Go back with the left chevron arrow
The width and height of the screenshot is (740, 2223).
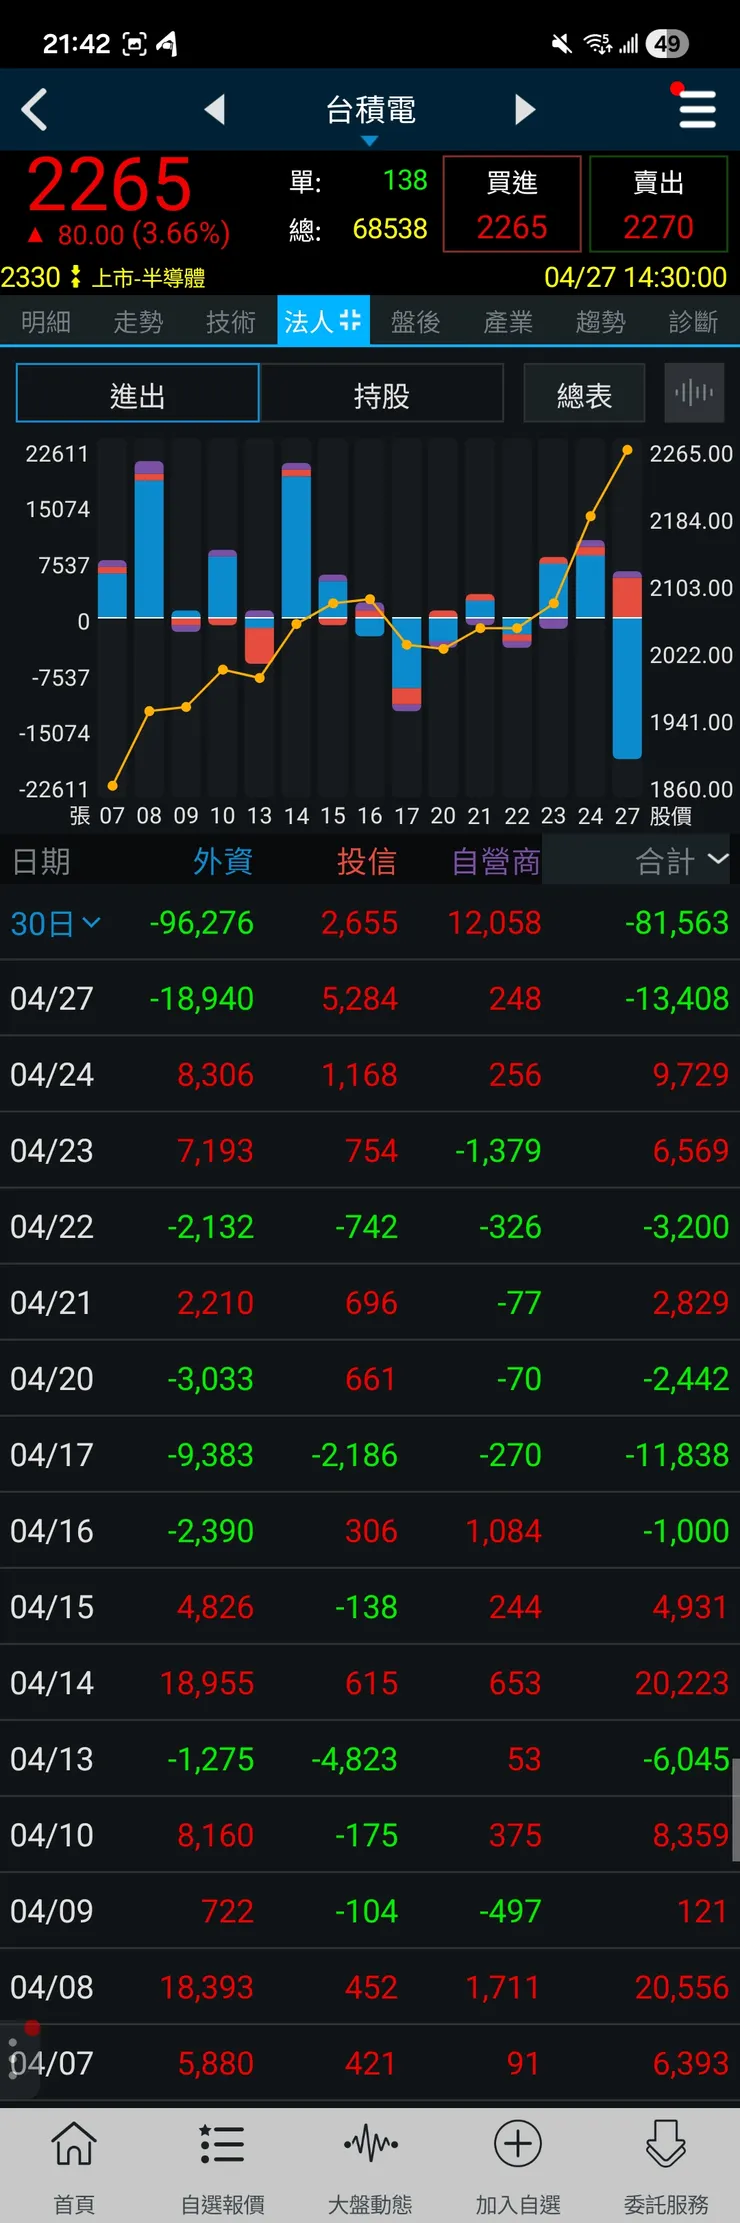(x=34, y=110)
